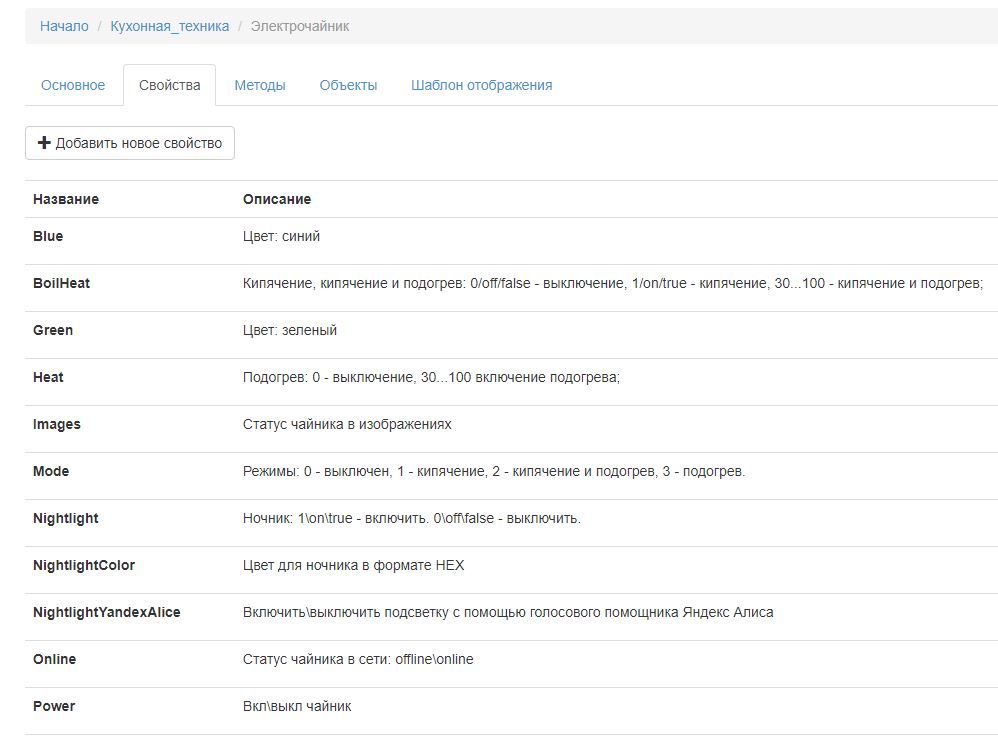Screen dimensions: 998x741
Task: Open the 'NightlightColor' property
Action: point(84,565)
